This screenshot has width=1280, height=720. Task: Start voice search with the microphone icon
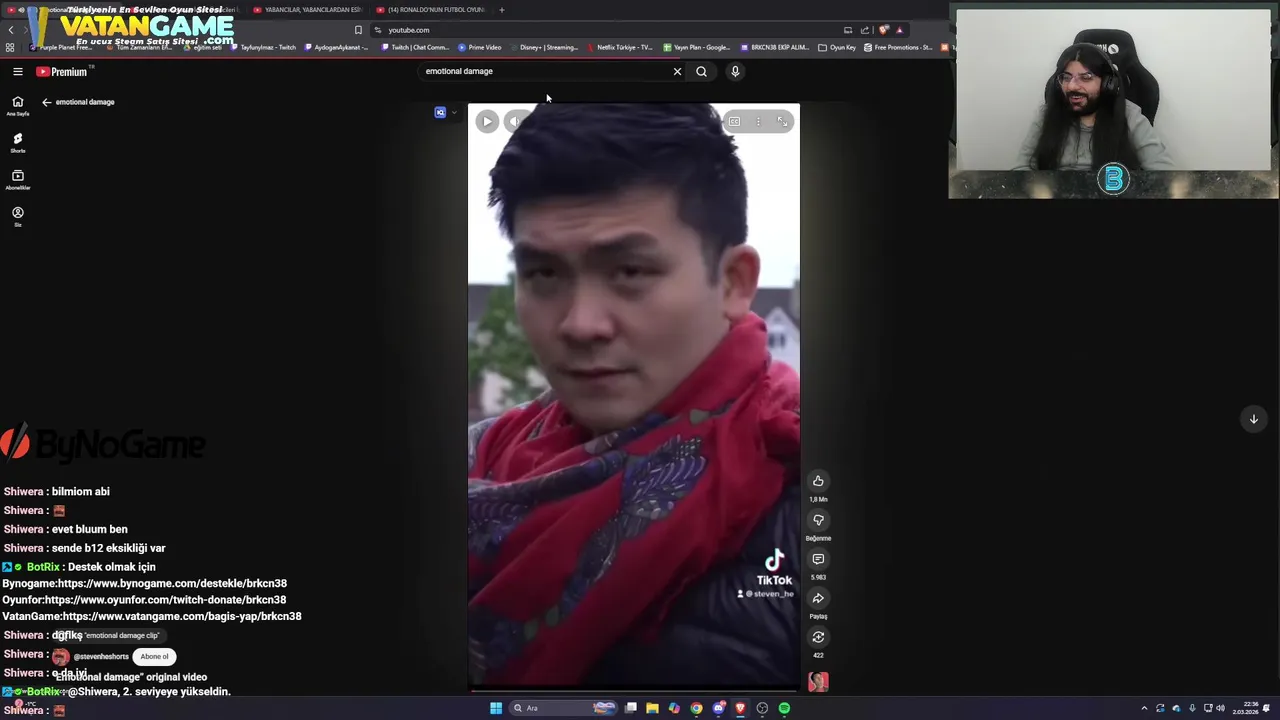point(735,71)
